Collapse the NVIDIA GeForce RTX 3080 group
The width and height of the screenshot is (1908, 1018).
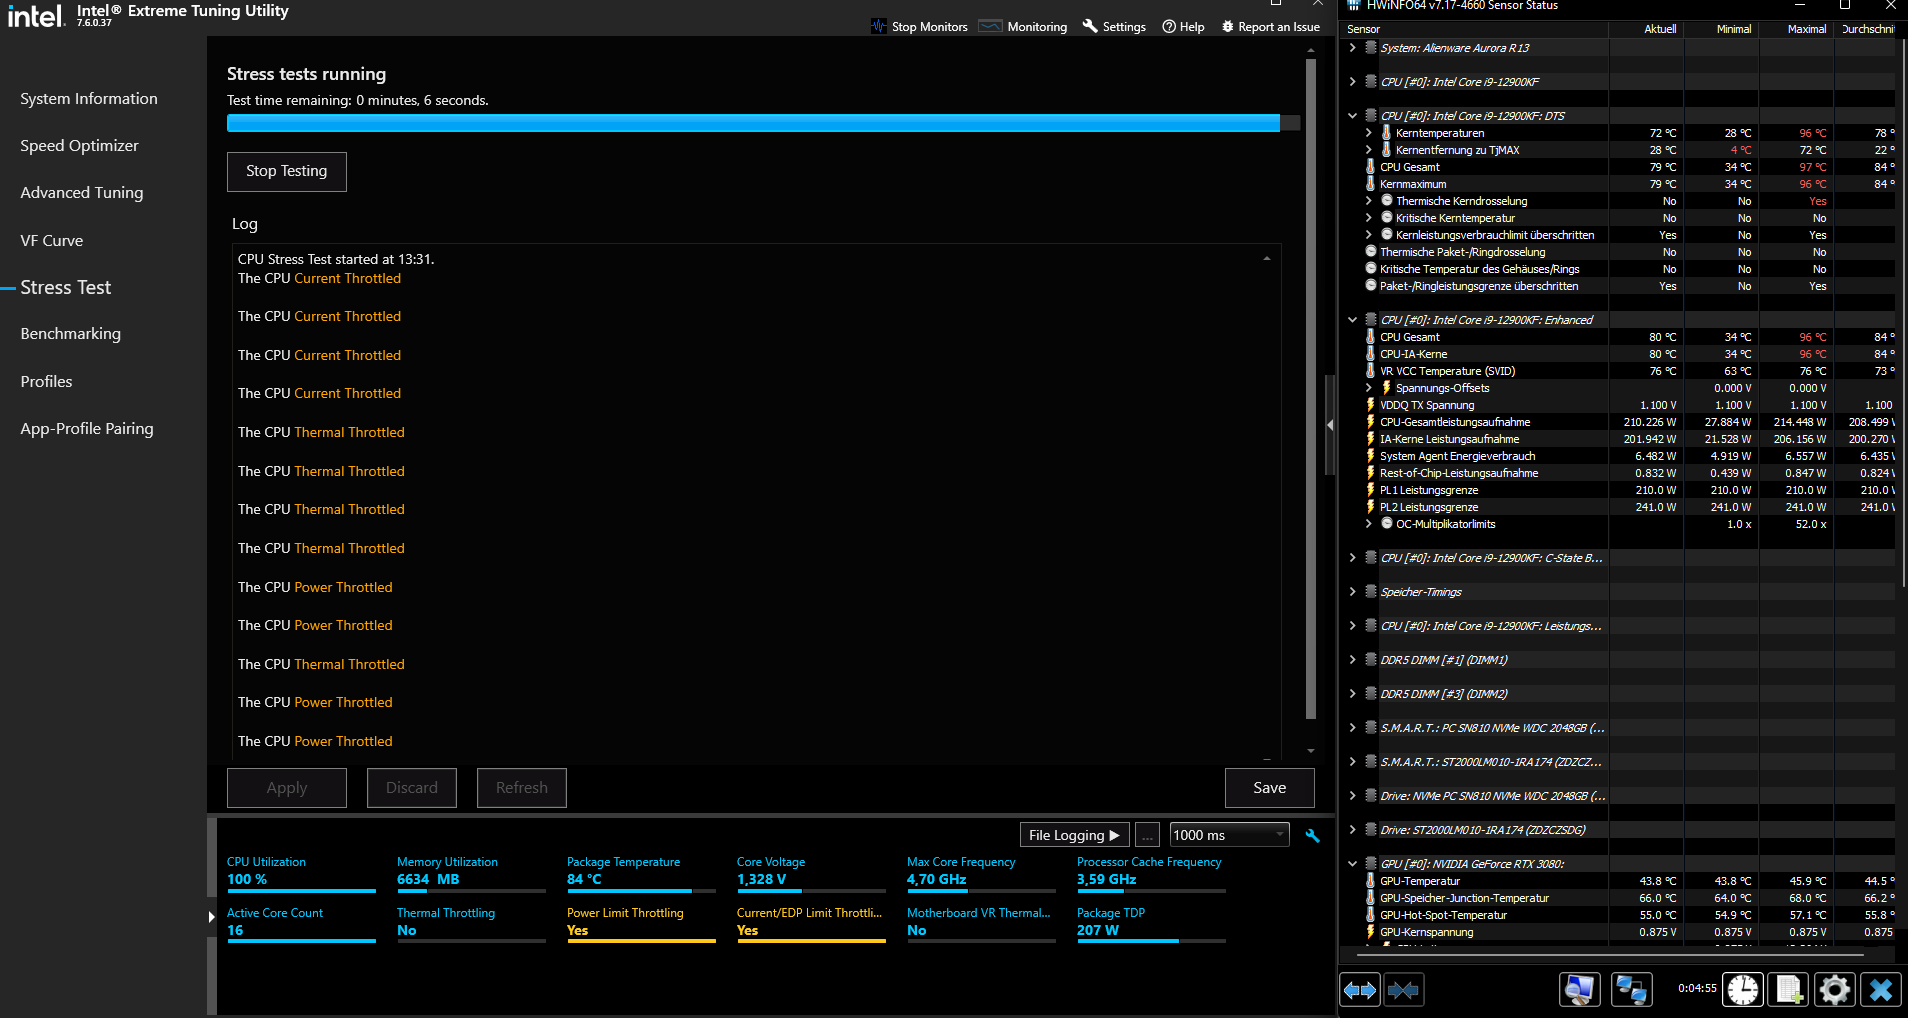(x=1352, y=864)
